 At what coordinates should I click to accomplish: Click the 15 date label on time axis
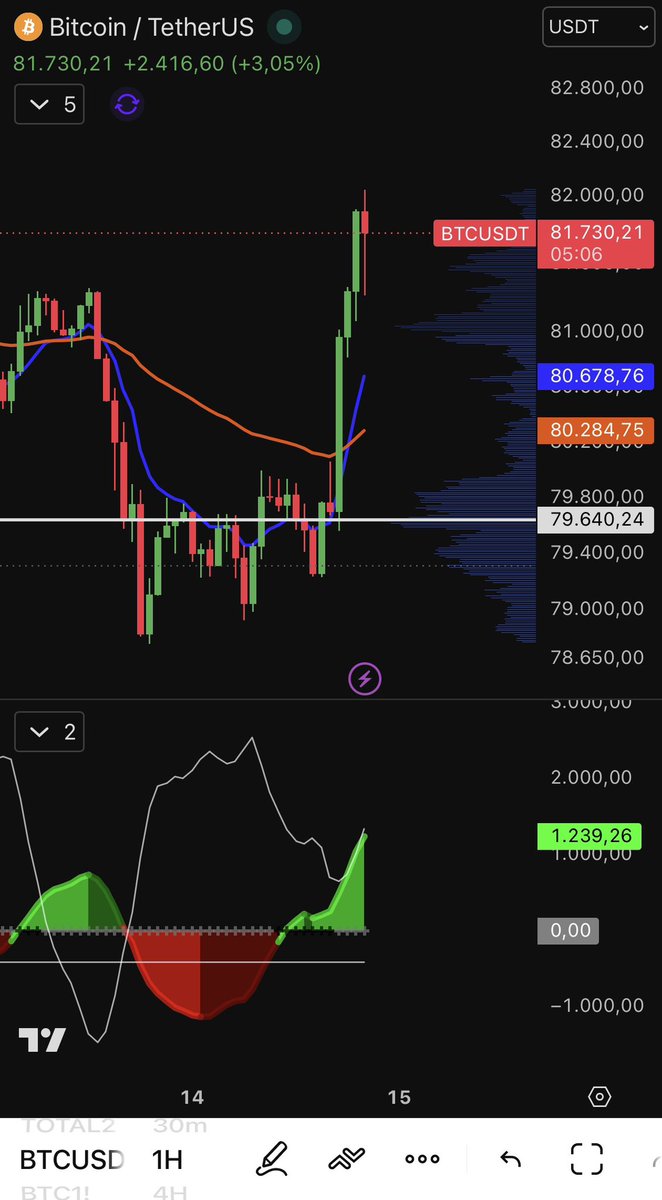(398, 1097)
